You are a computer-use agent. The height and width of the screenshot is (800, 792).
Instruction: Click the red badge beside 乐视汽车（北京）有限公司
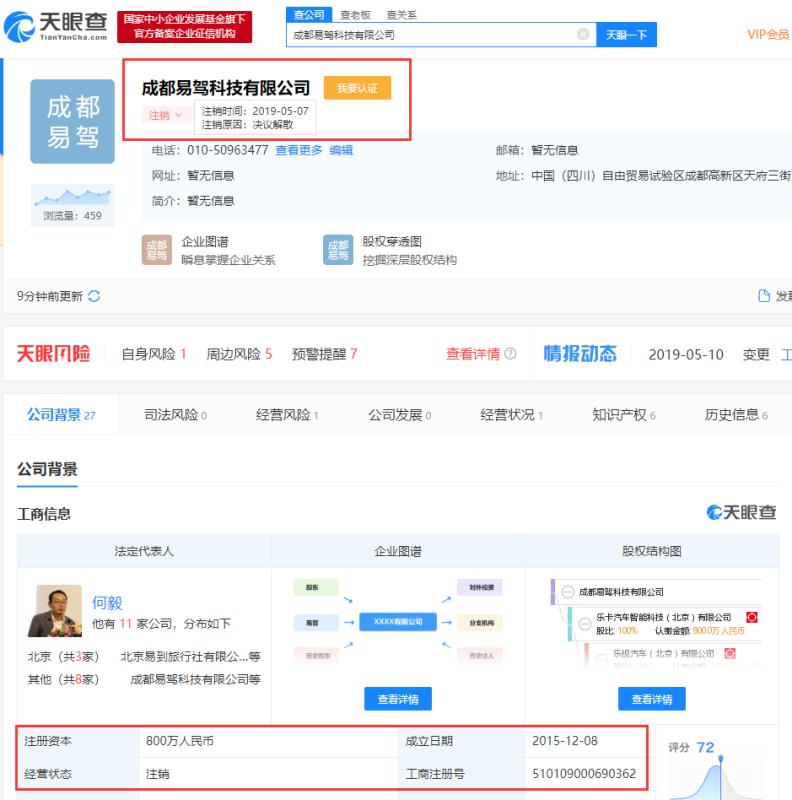click(x=730, y=653)
